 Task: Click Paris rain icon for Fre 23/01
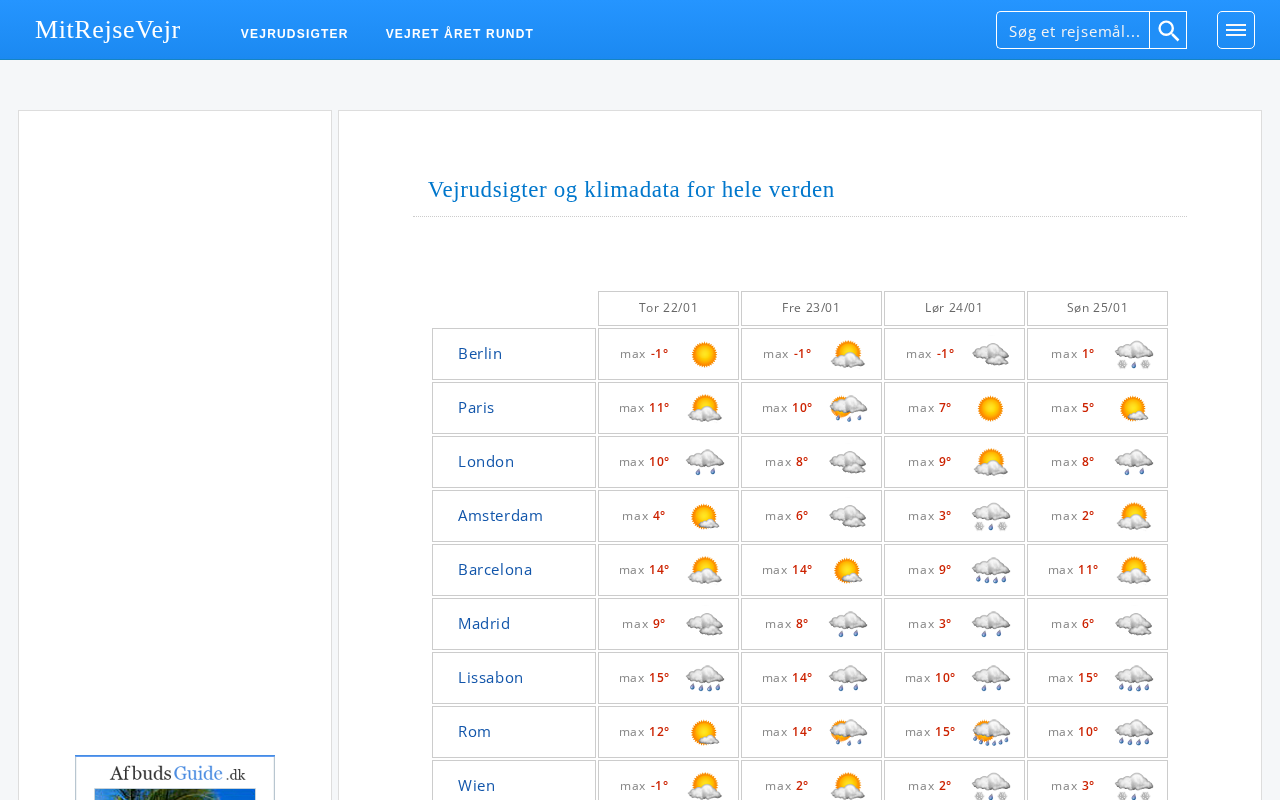point(848,408)
